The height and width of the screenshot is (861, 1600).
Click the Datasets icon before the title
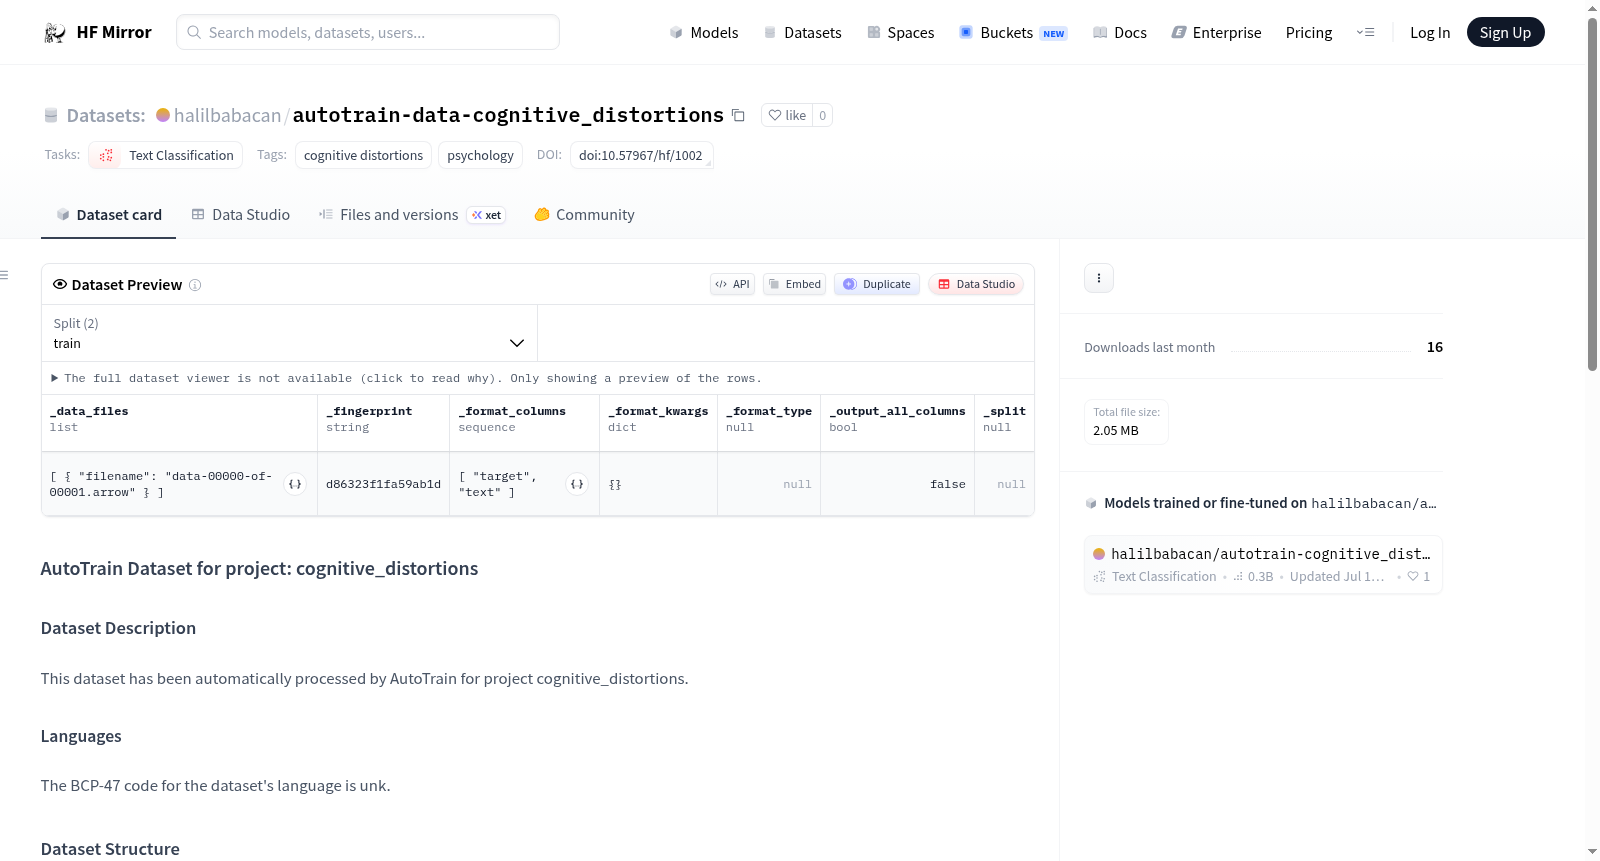[51, 115]
